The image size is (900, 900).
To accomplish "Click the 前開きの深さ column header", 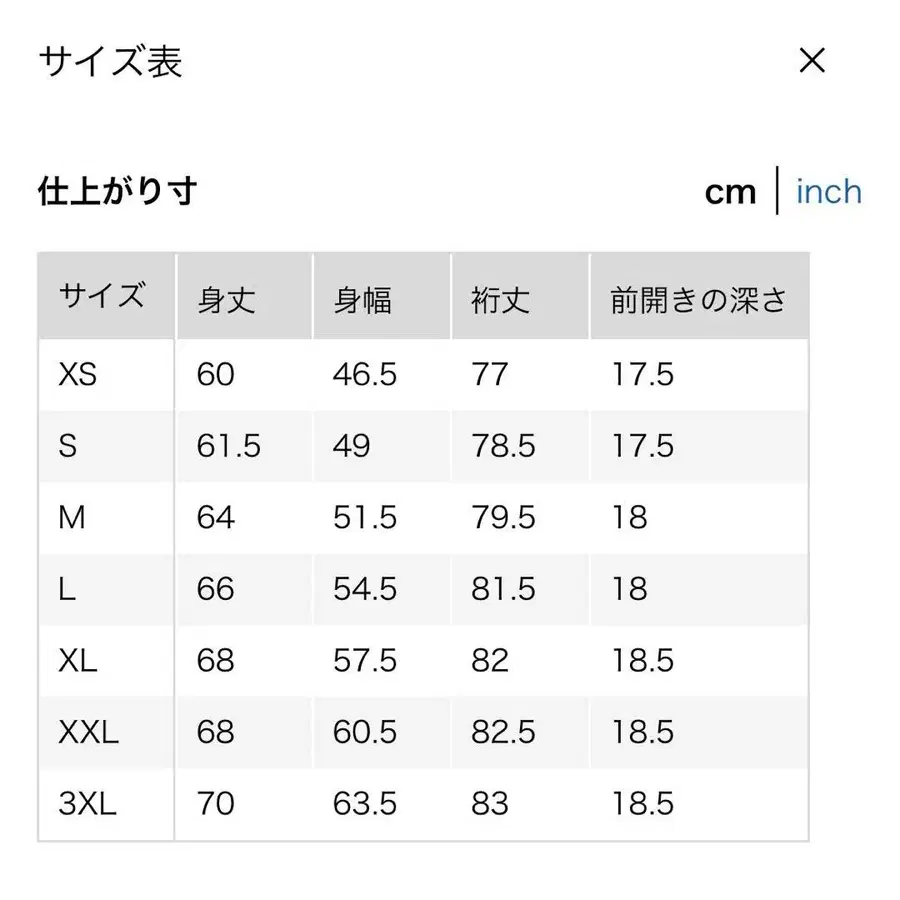I will tap(697, 296).
